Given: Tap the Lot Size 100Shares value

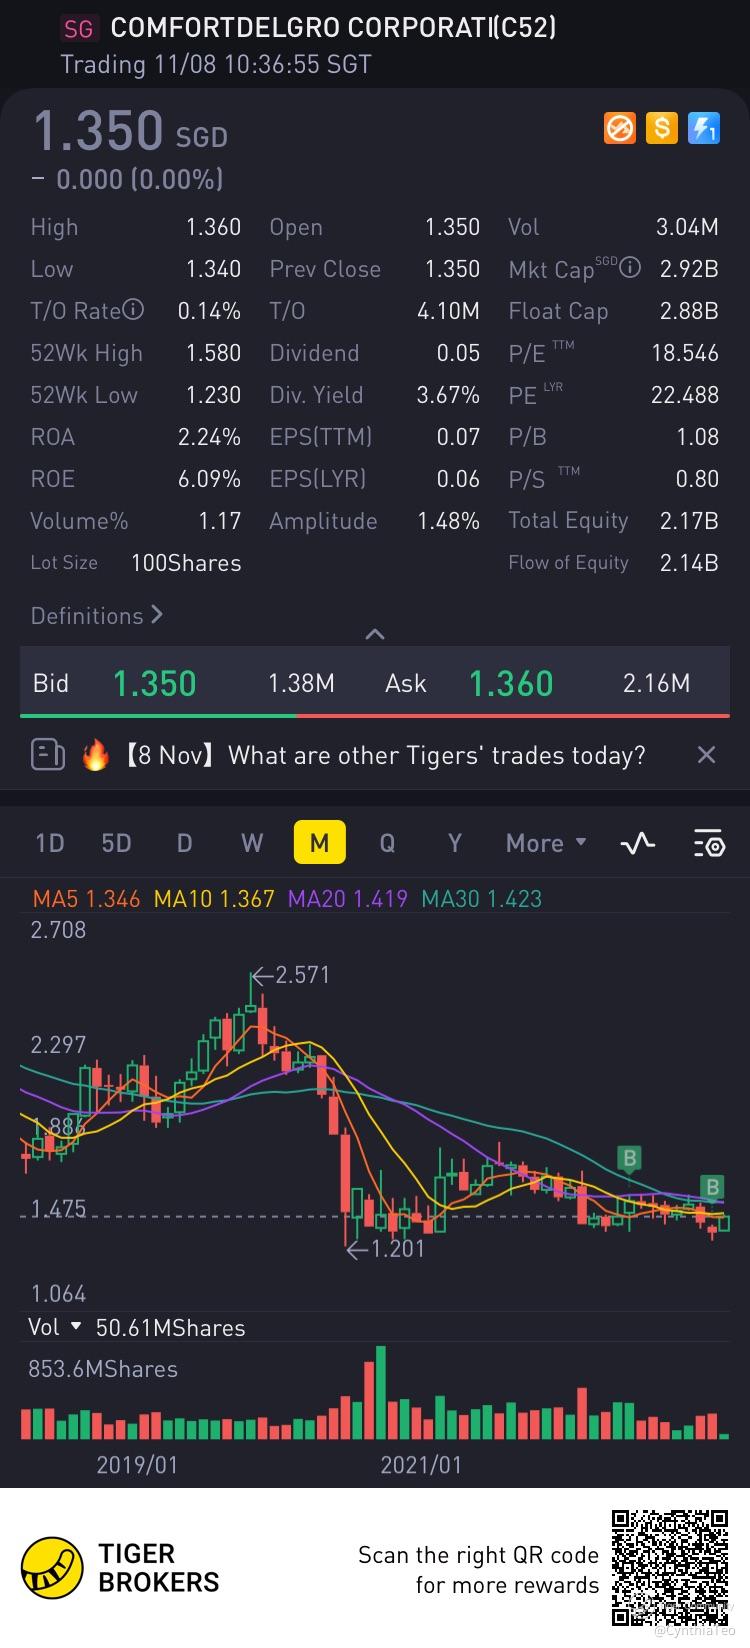Looking at the screenshot, I should 186,563.
